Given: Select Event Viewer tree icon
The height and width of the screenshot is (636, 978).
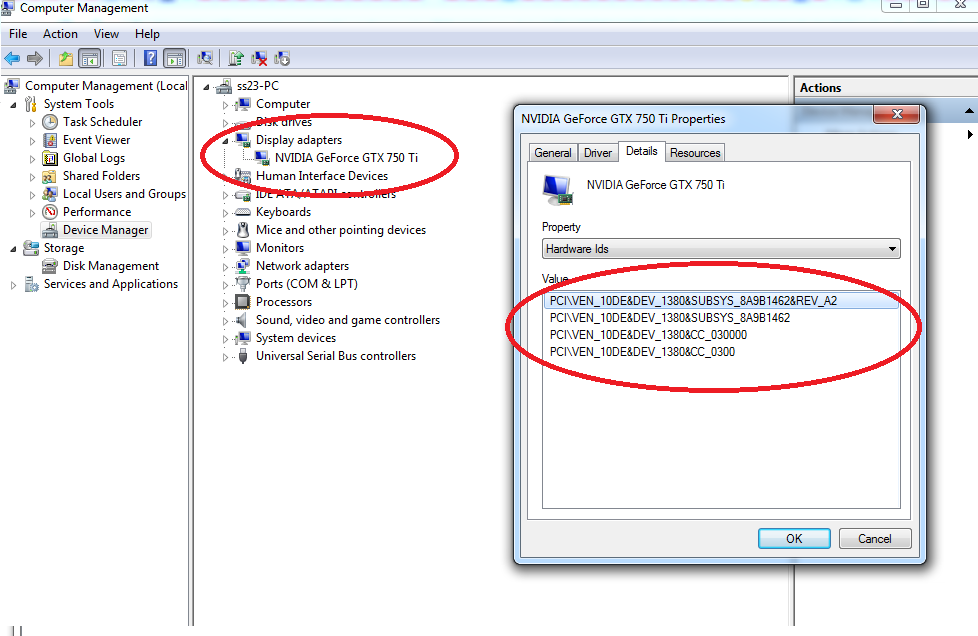Looking at the screenshot, I should click(50, 140).
